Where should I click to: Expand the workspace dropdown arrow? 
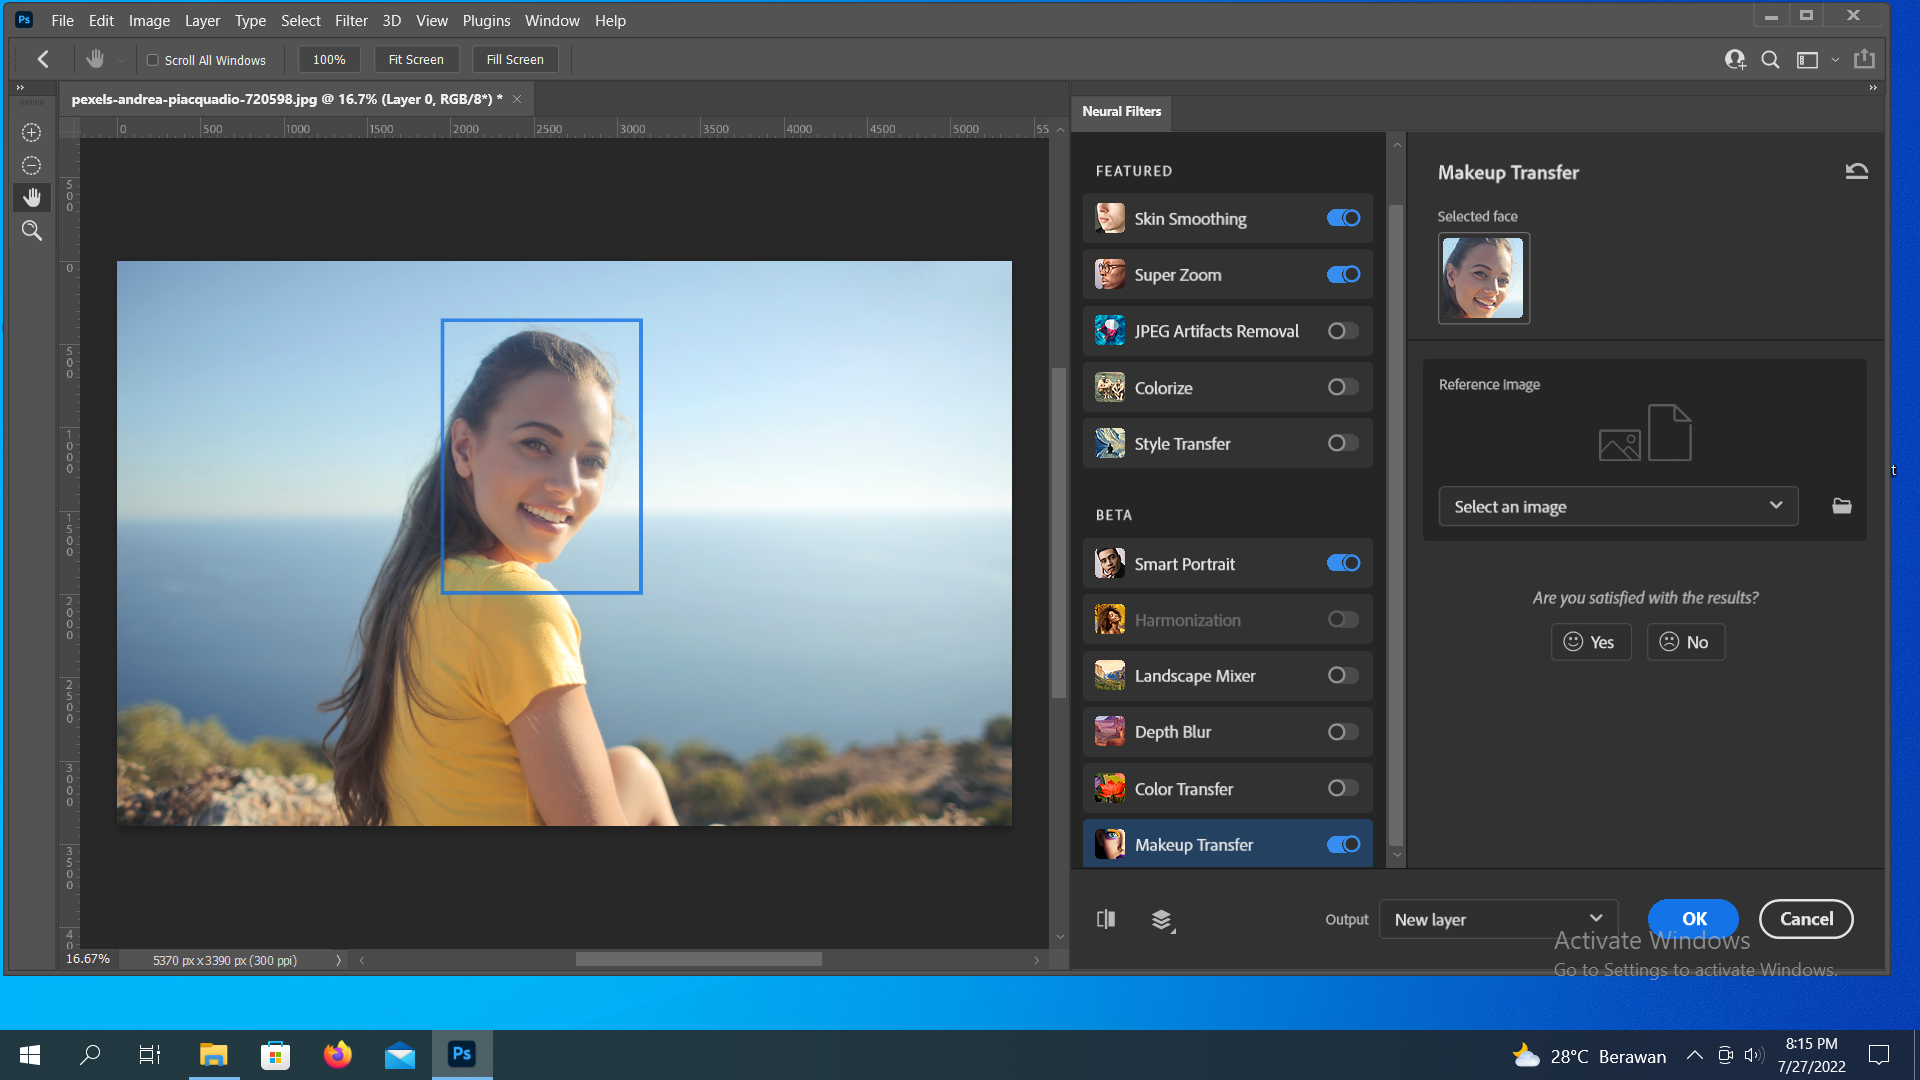click(1835, 60)
